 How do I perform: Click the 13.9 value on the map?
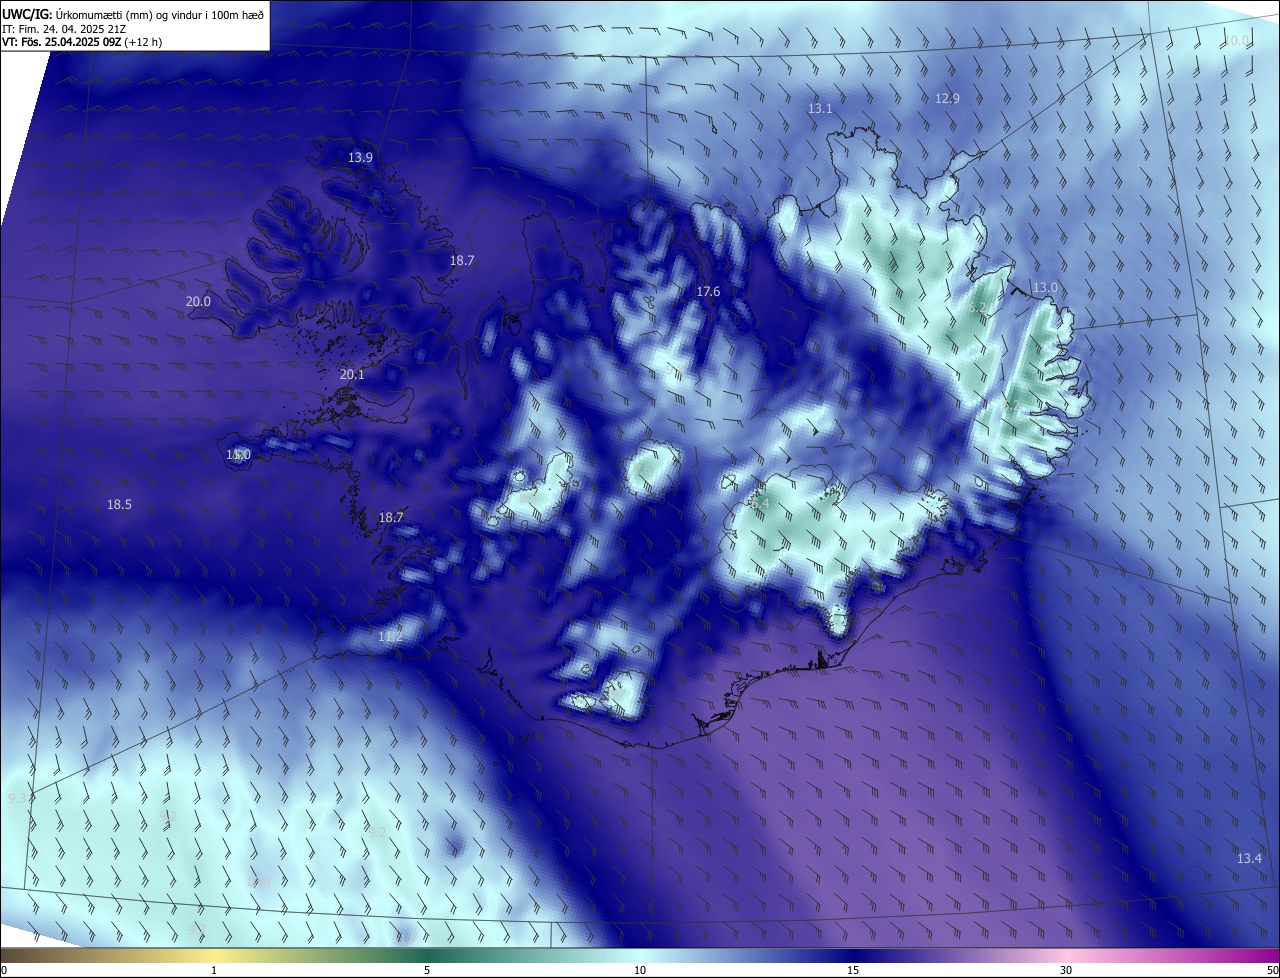pos(360,158)
